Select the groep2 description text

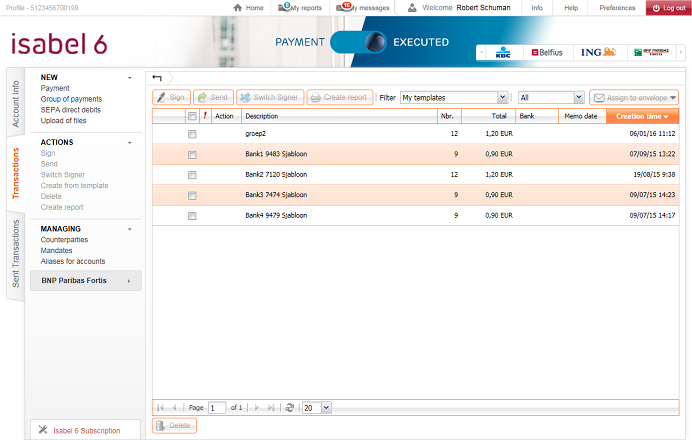(255, 134)
